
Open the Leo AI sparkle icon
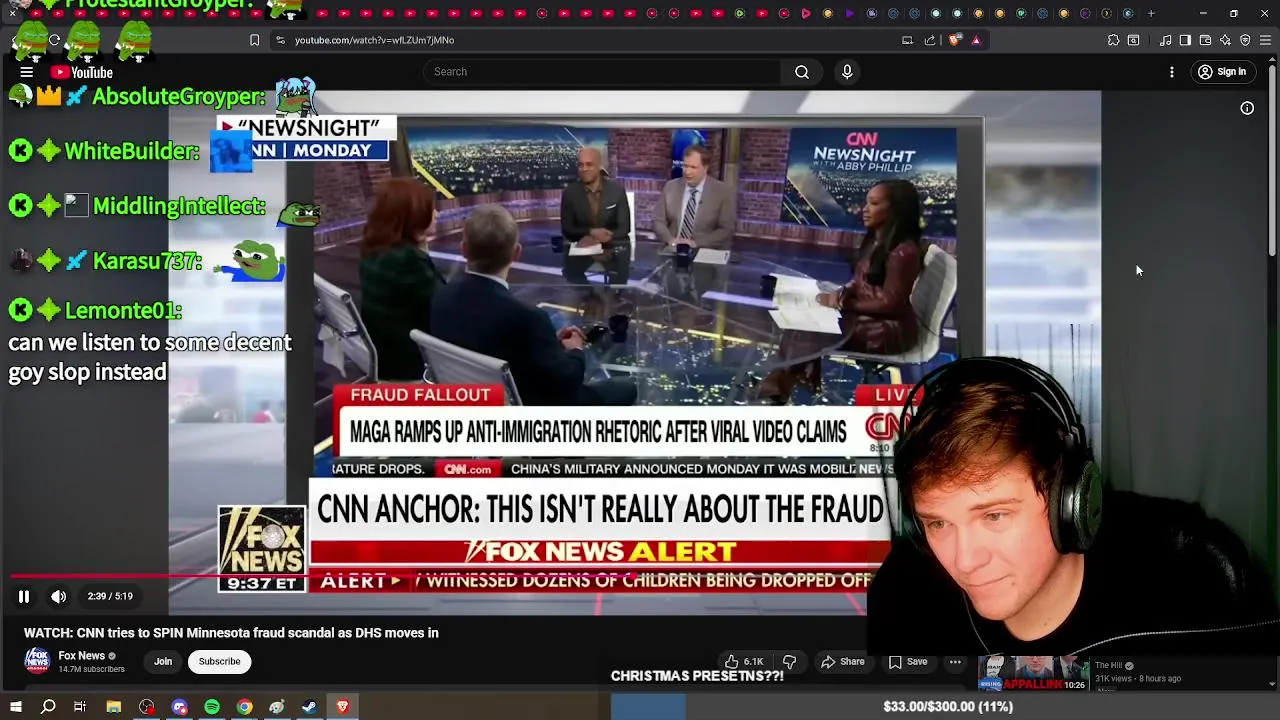coord(1225,40)
